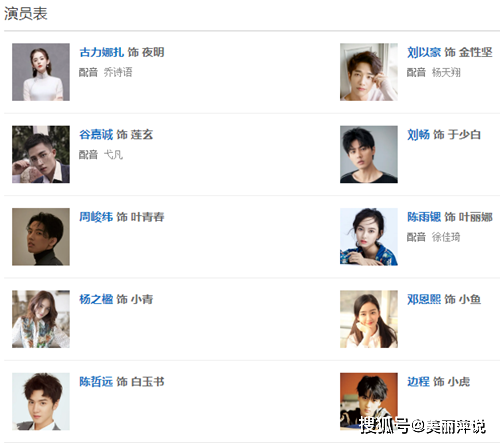This screenshot has height=443, width=500.
Task: Select the 邓恩熙 actor link
Action: [x=424, y=299]
